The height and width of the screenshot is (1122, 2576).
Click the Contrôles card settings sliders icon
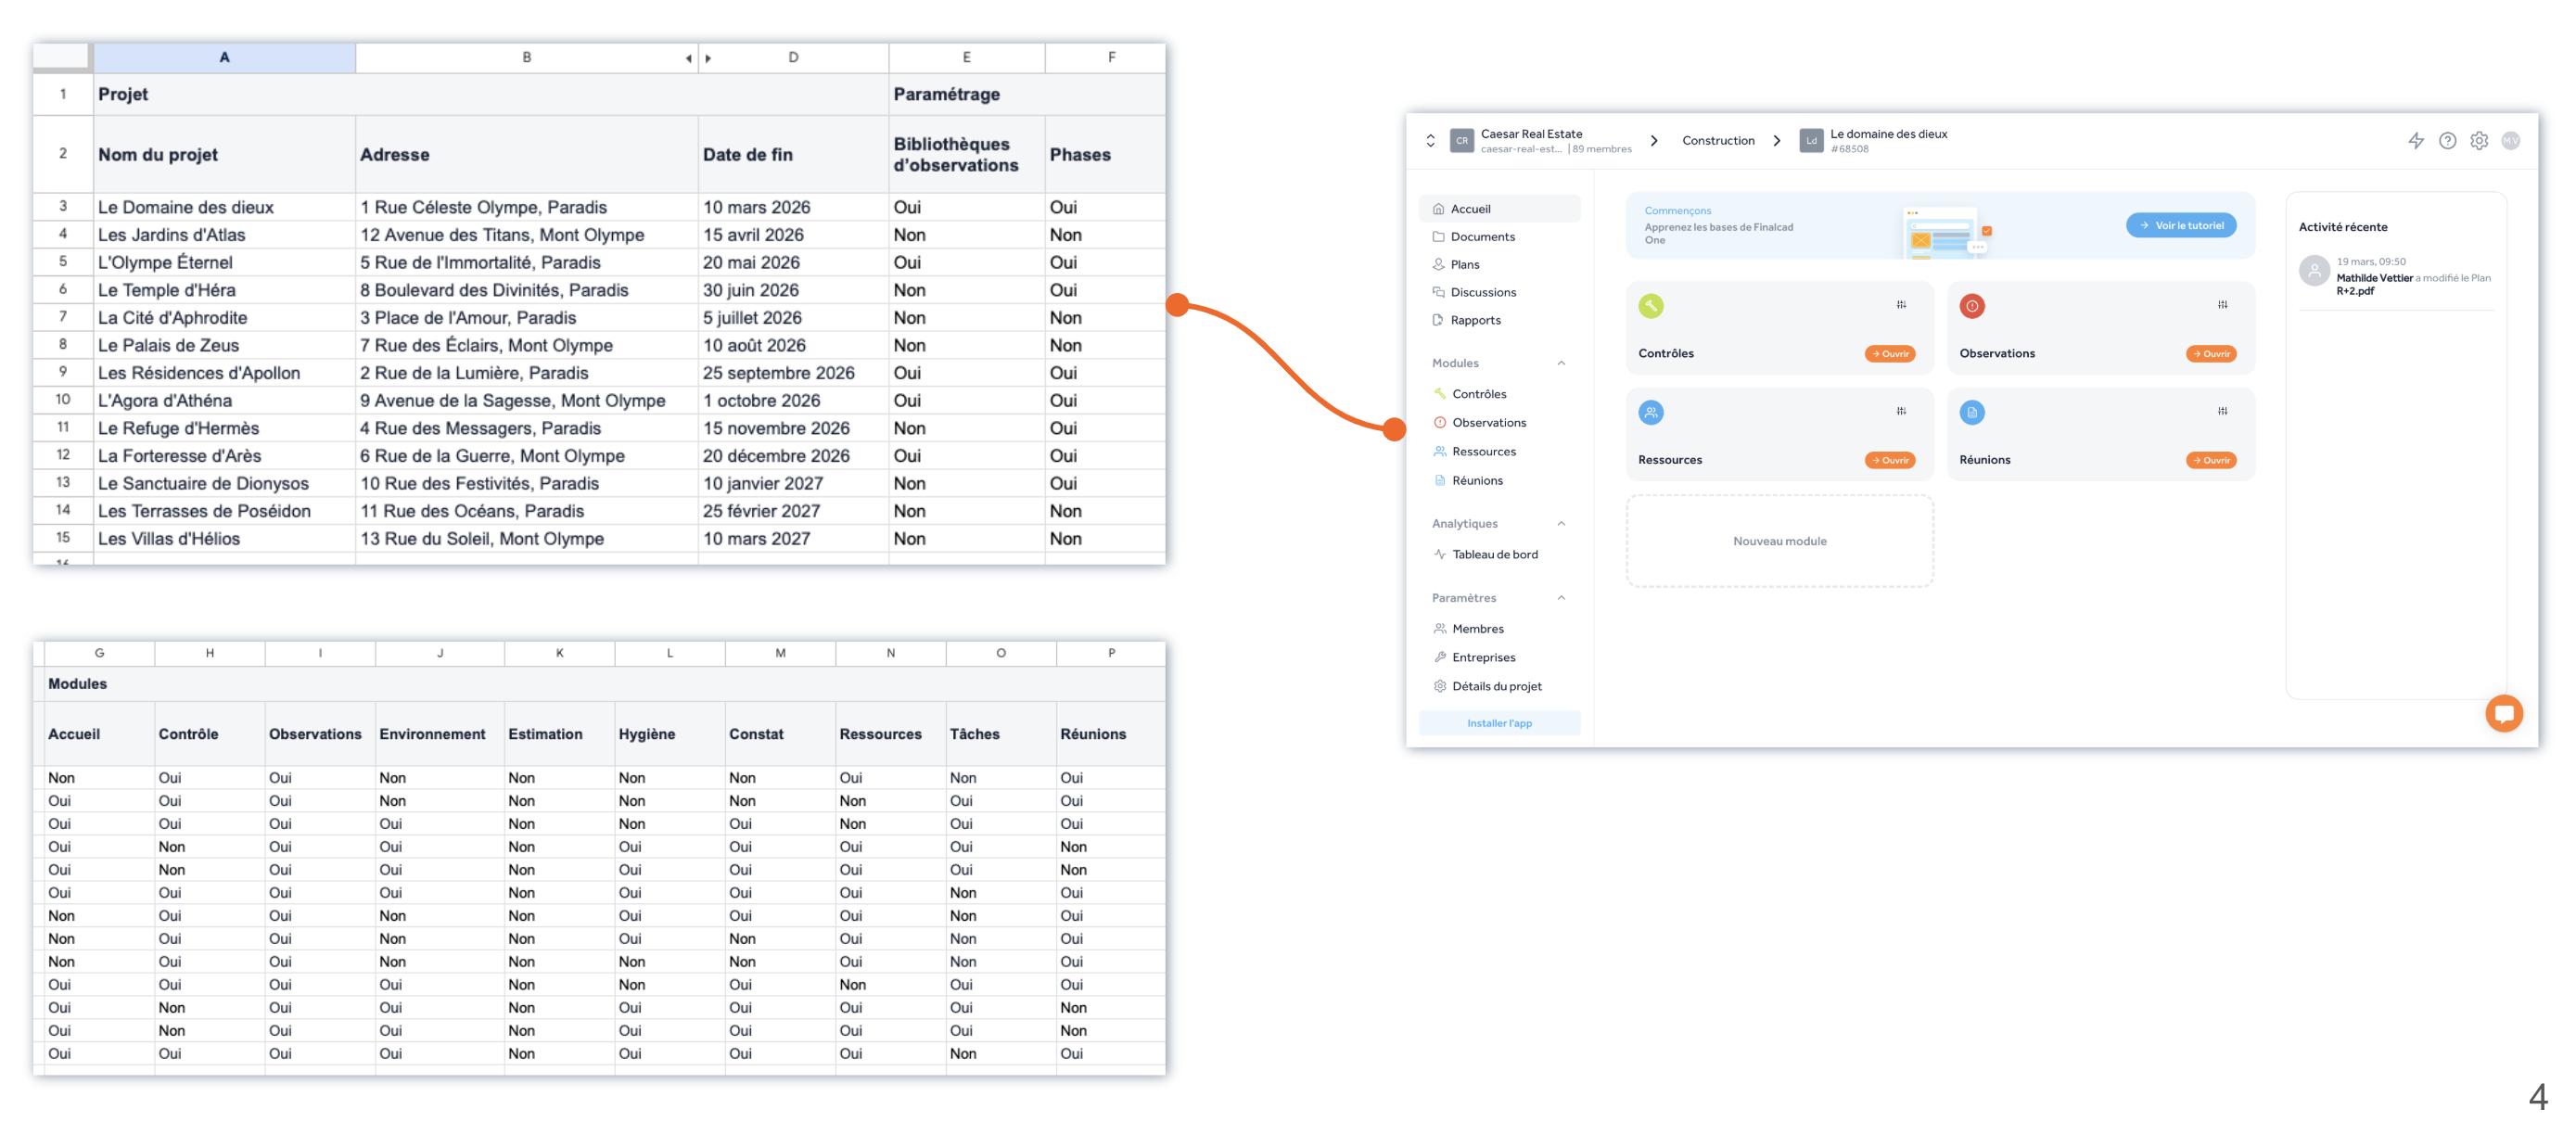(1901, 305)
